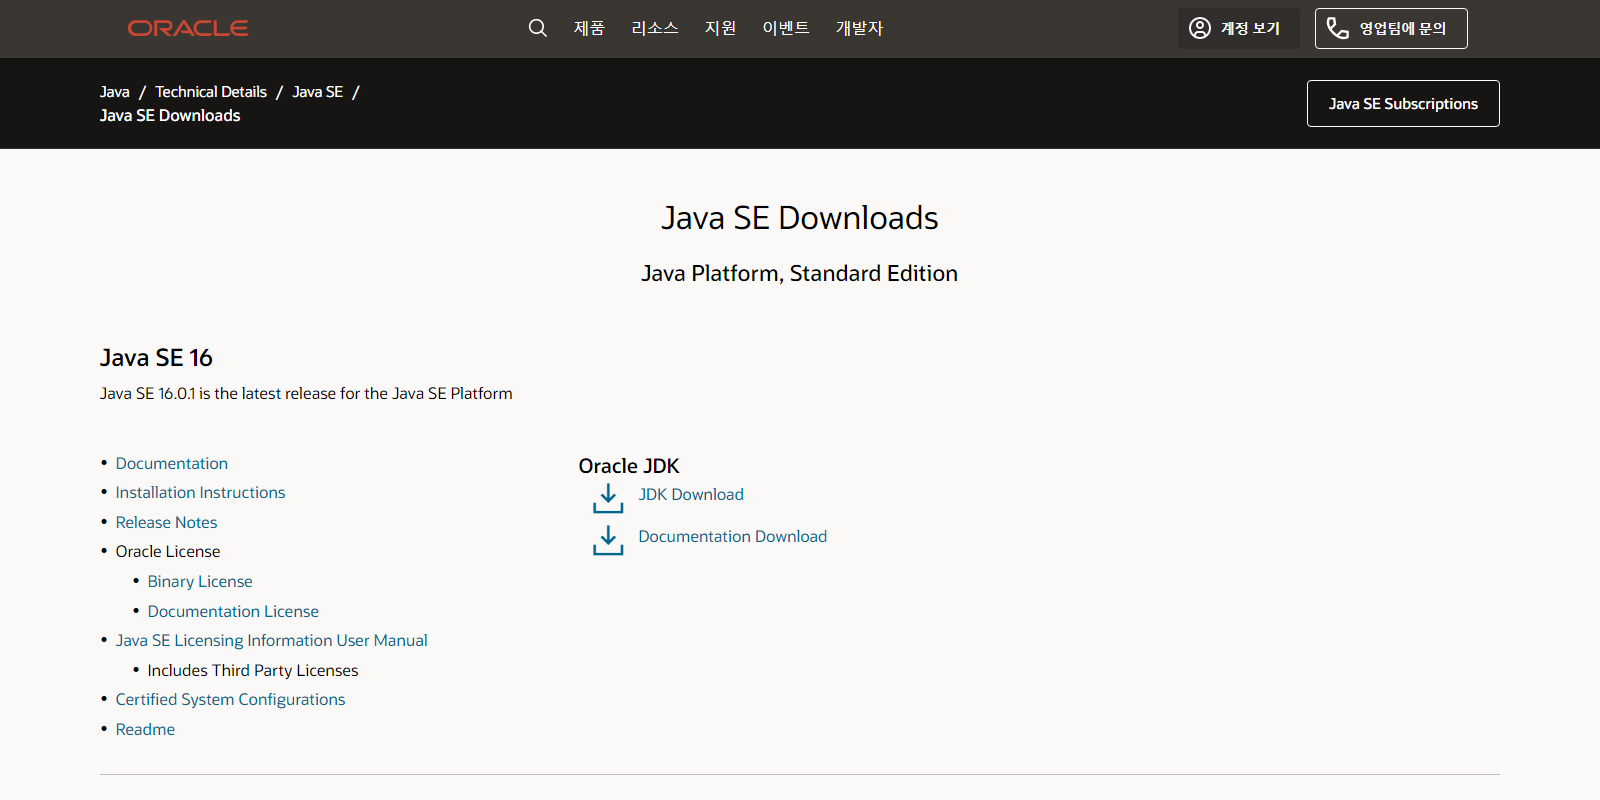Click the JDK Download link

coord(691,494)
